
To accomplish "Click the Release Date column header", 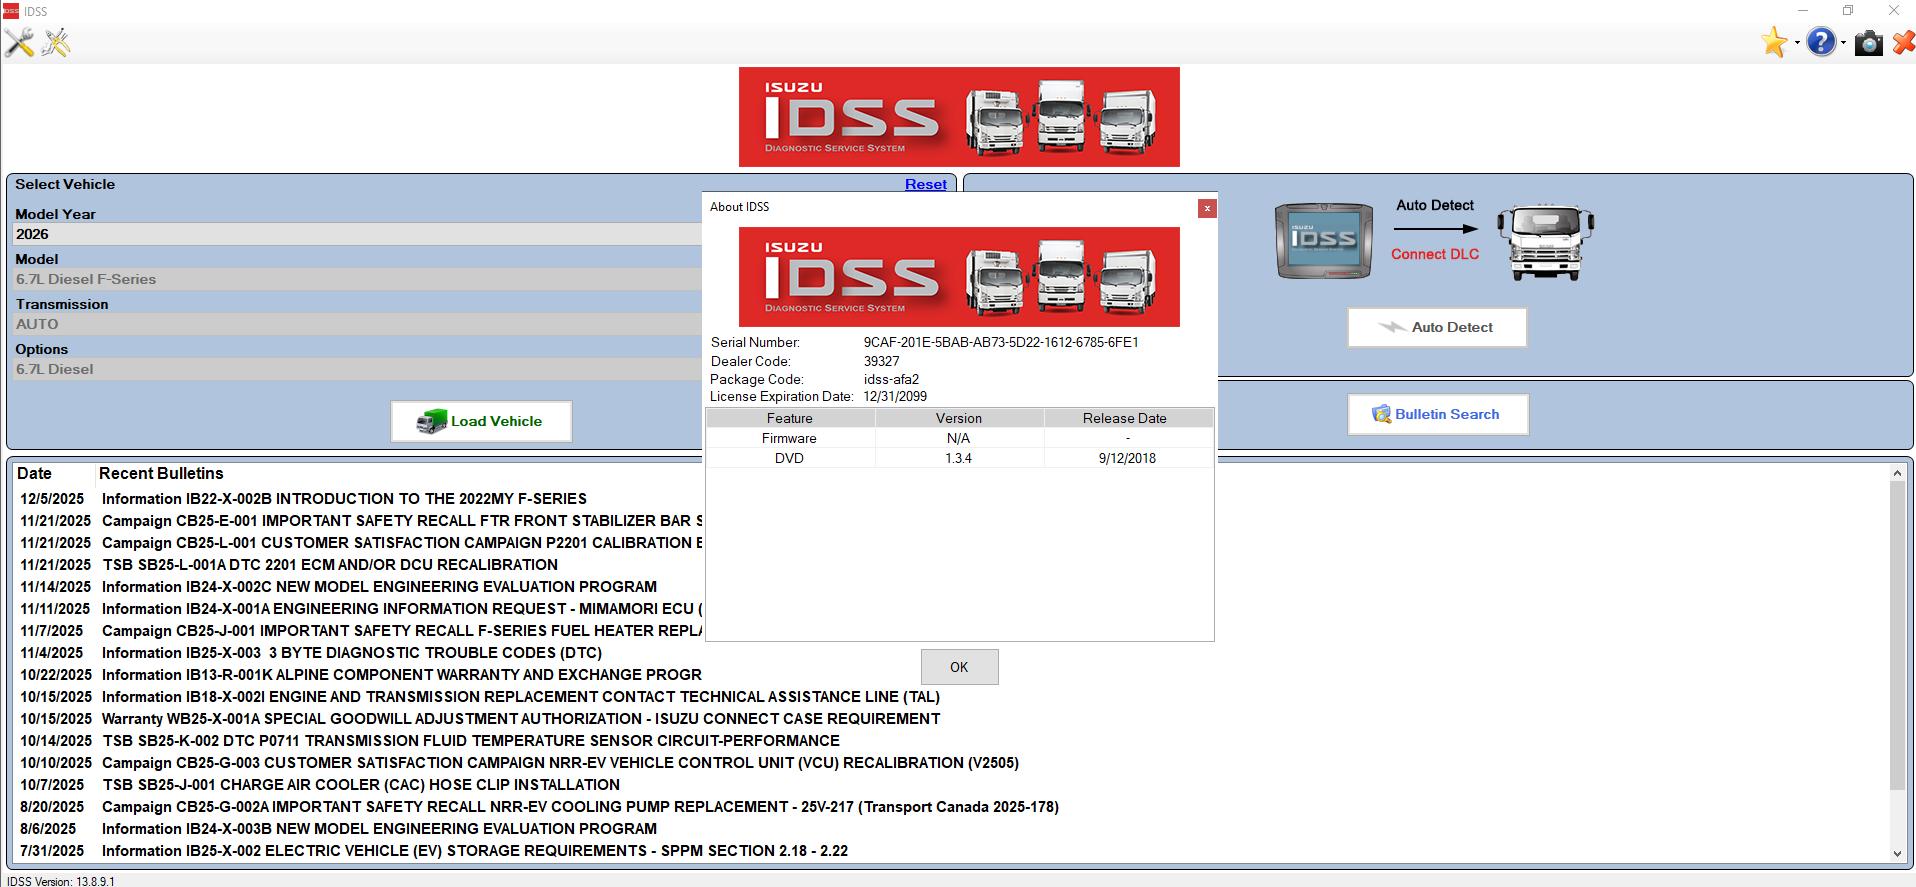I will (x=1128, y=418).
